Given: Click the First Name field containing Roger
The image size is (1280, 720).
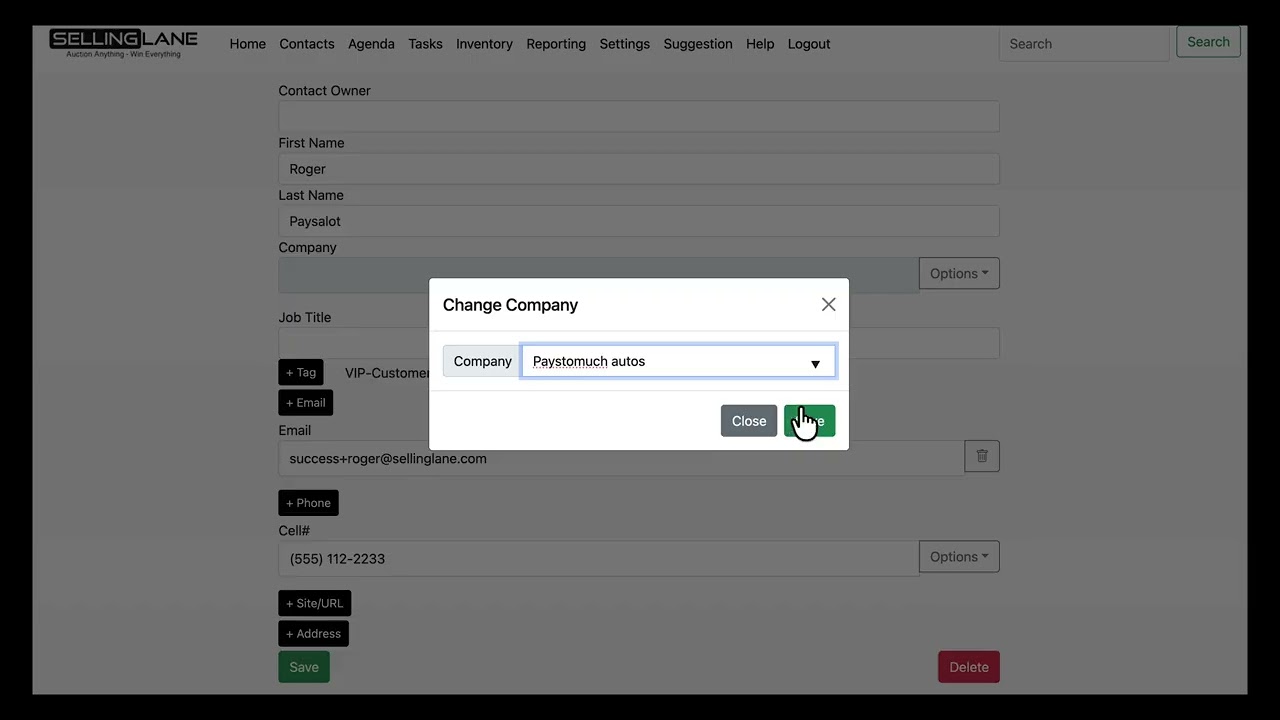Looking at the screenshot, I should tap(639, 169).
